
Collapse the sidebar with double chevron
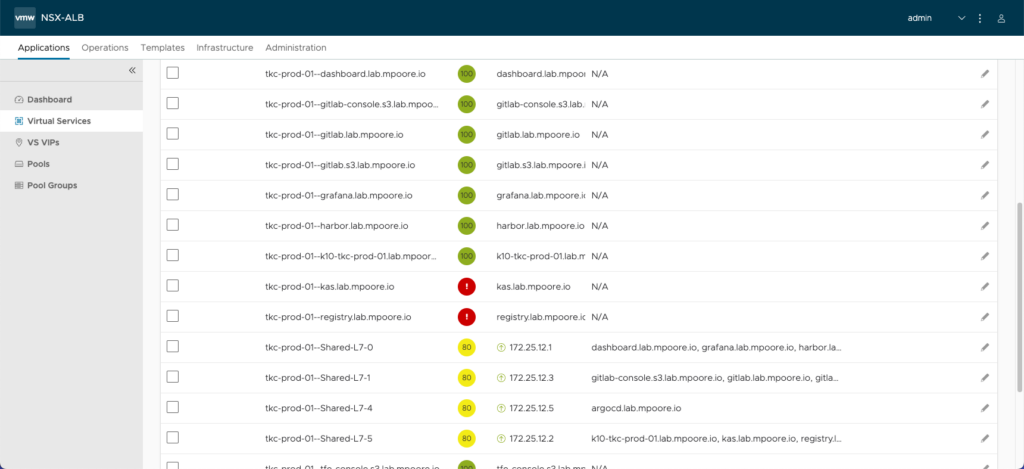[x=132, y=70]
